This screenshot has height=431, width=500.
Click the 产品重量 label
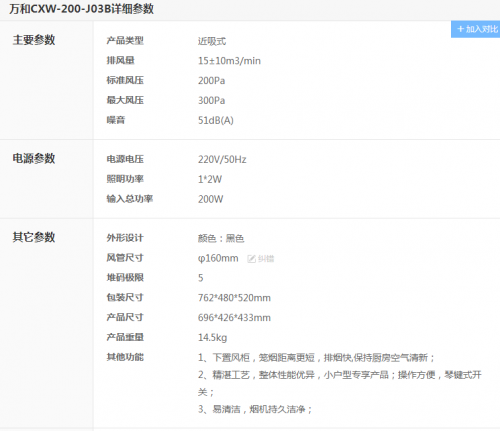125,337
